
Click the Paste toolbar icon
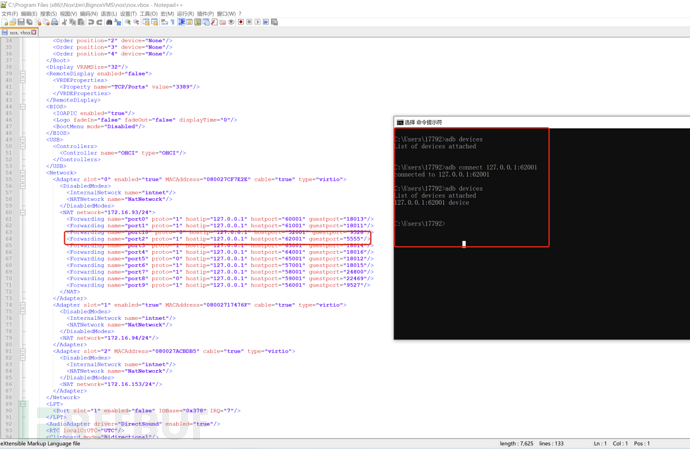pyautogui.click(x=81, y=22)
